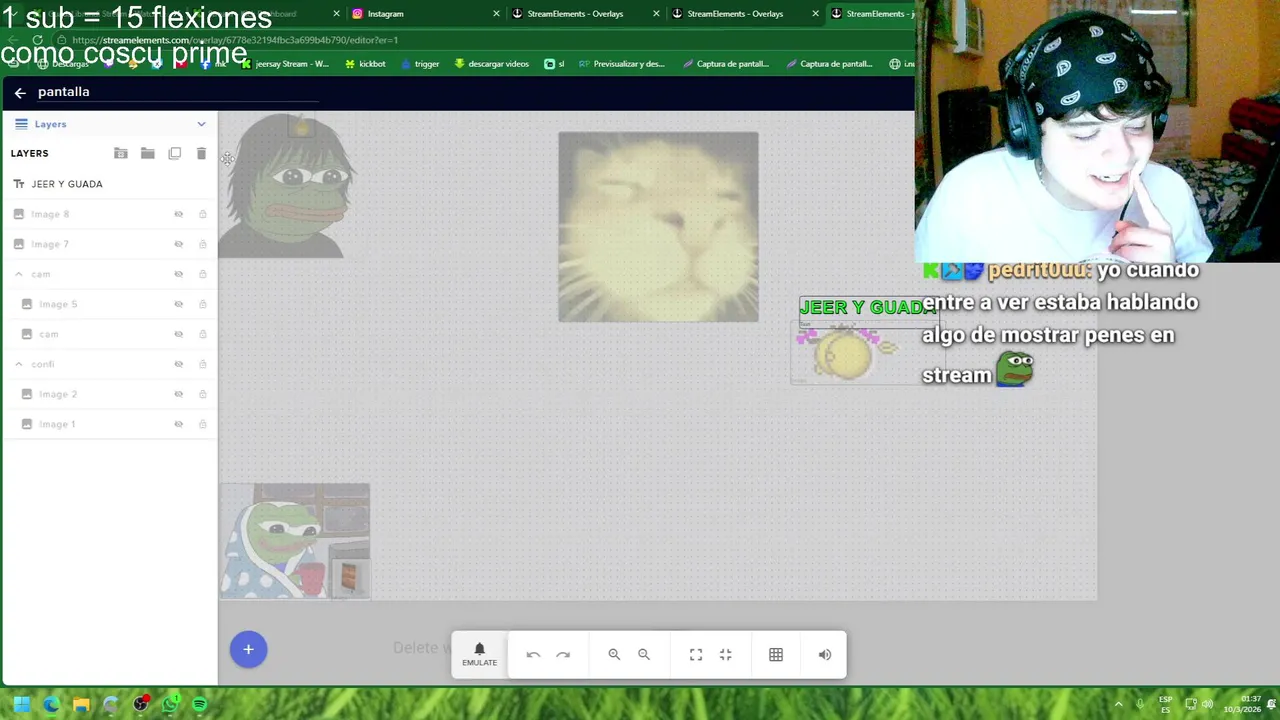Zoom out of the canvas
The image size is (1280, 720).
coord(644,655)
